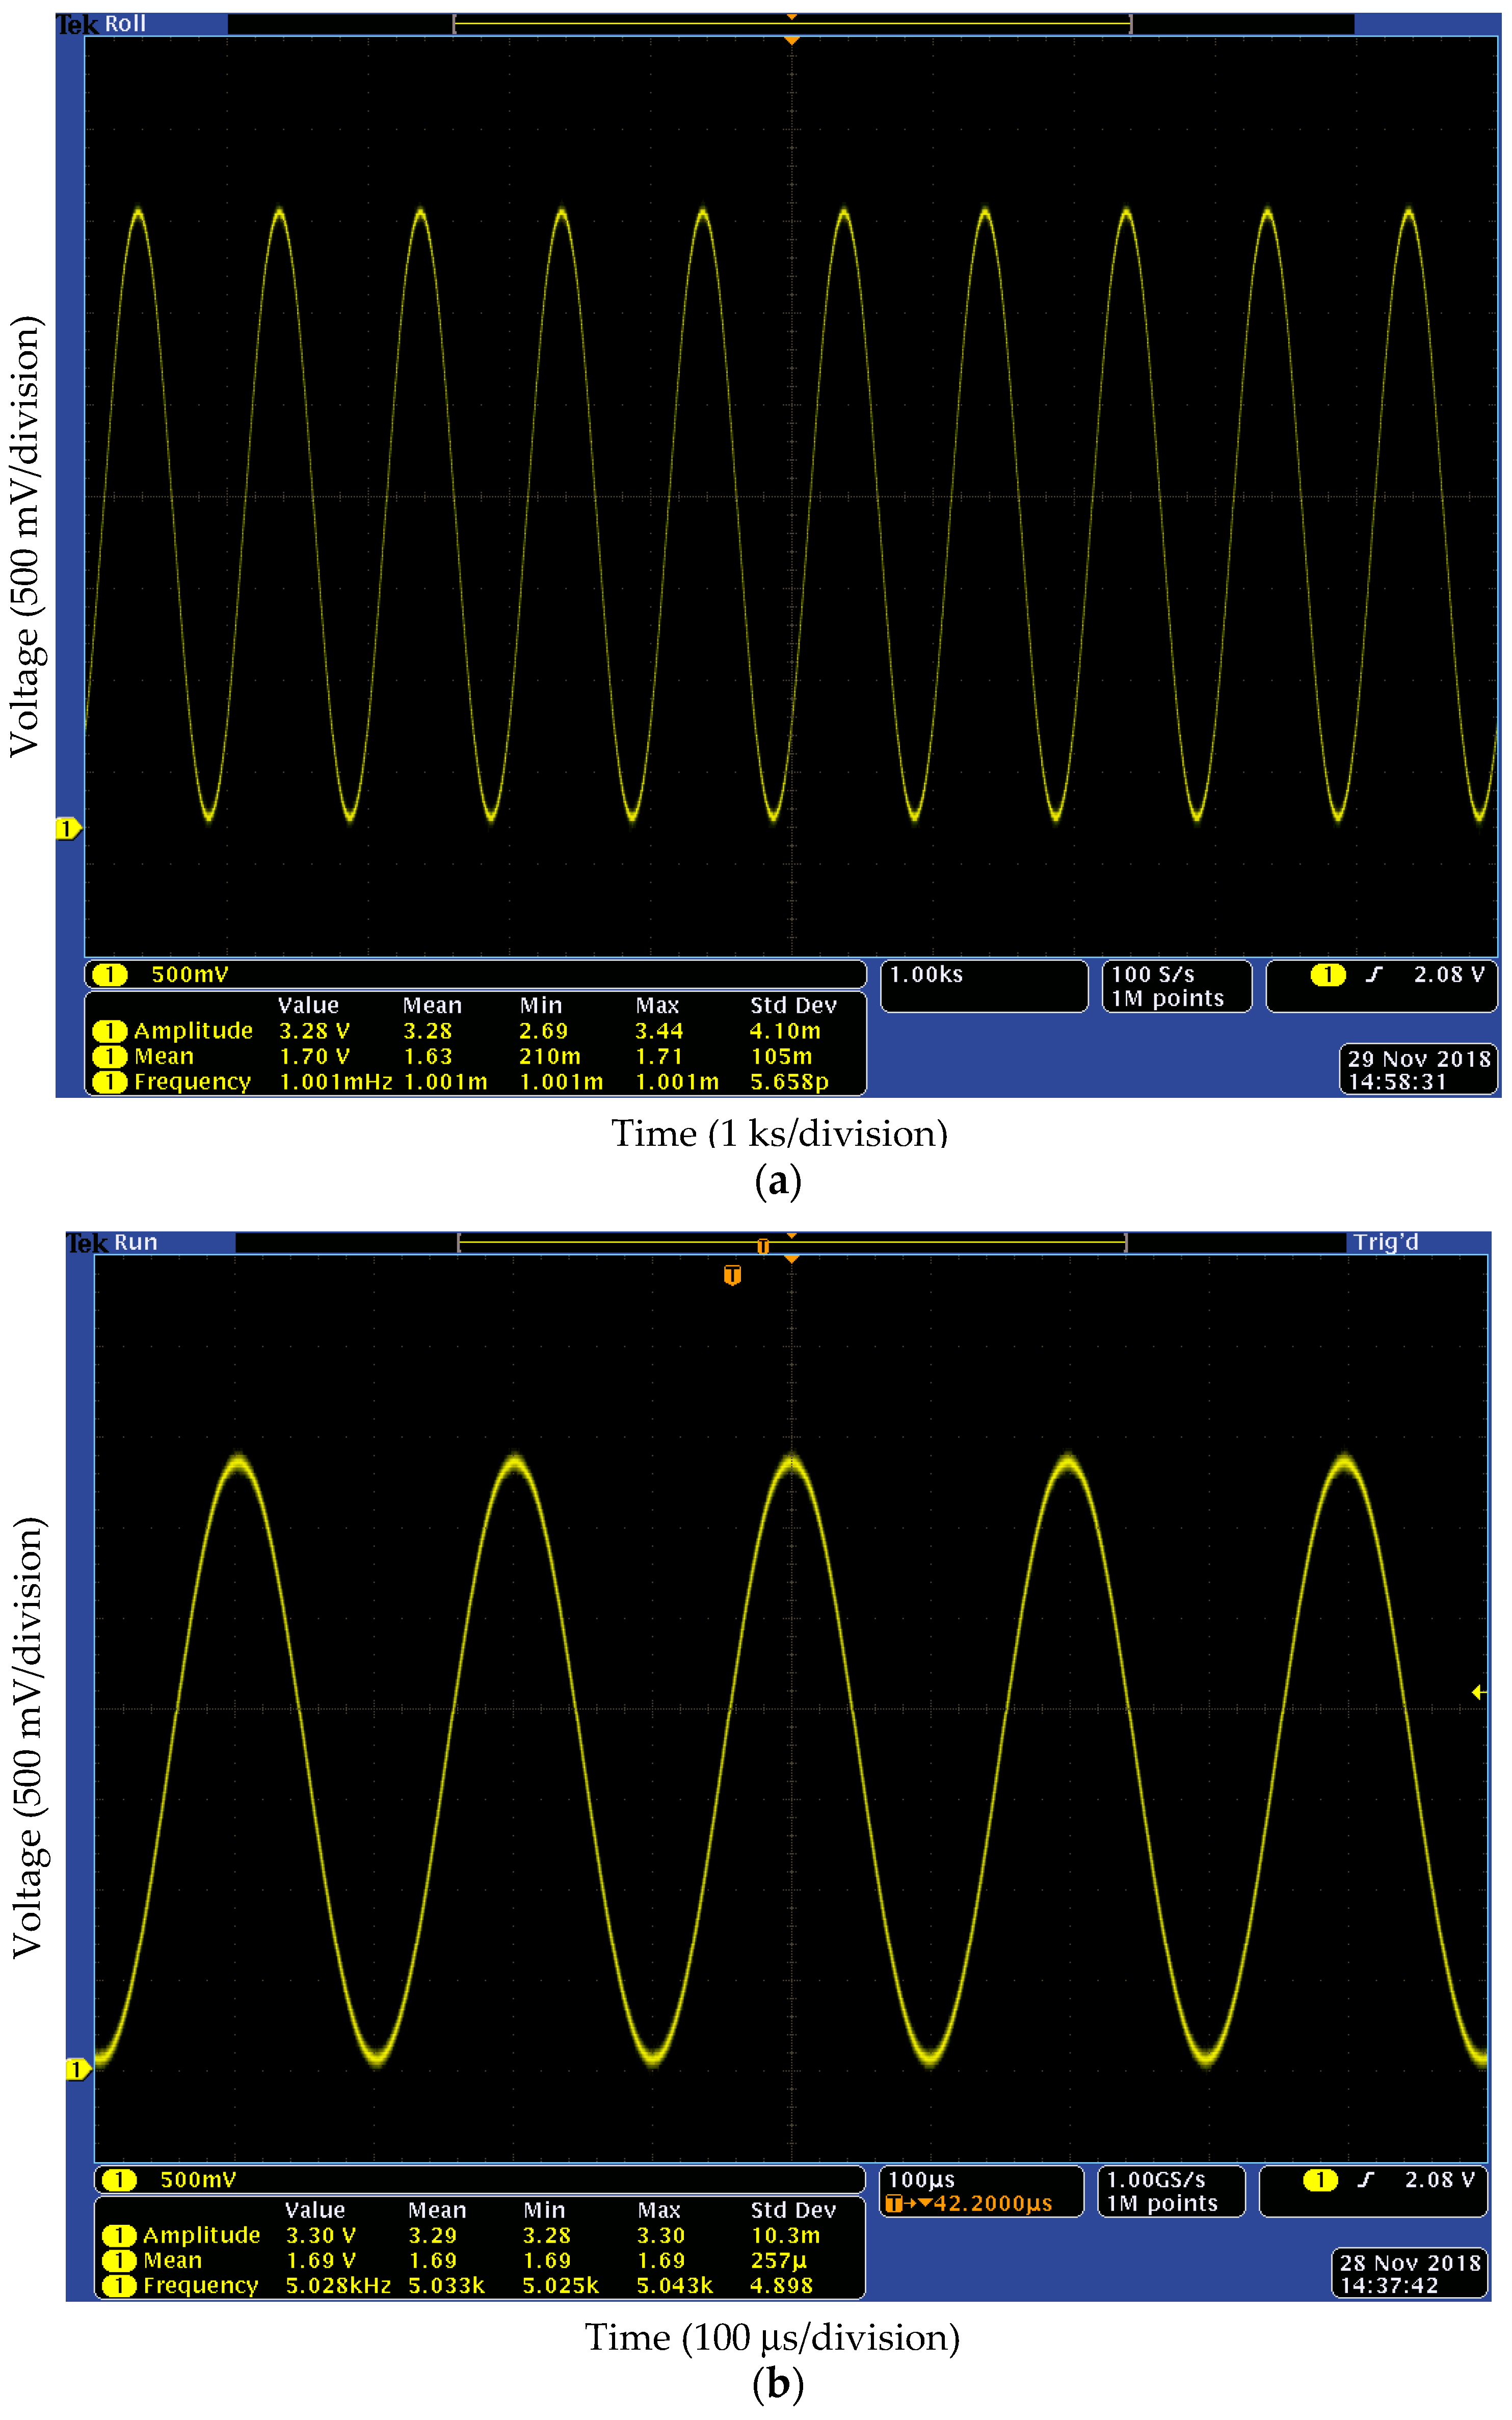
Task: Click the Std Dev column header in panel (a)
Action: [793, 1006]
